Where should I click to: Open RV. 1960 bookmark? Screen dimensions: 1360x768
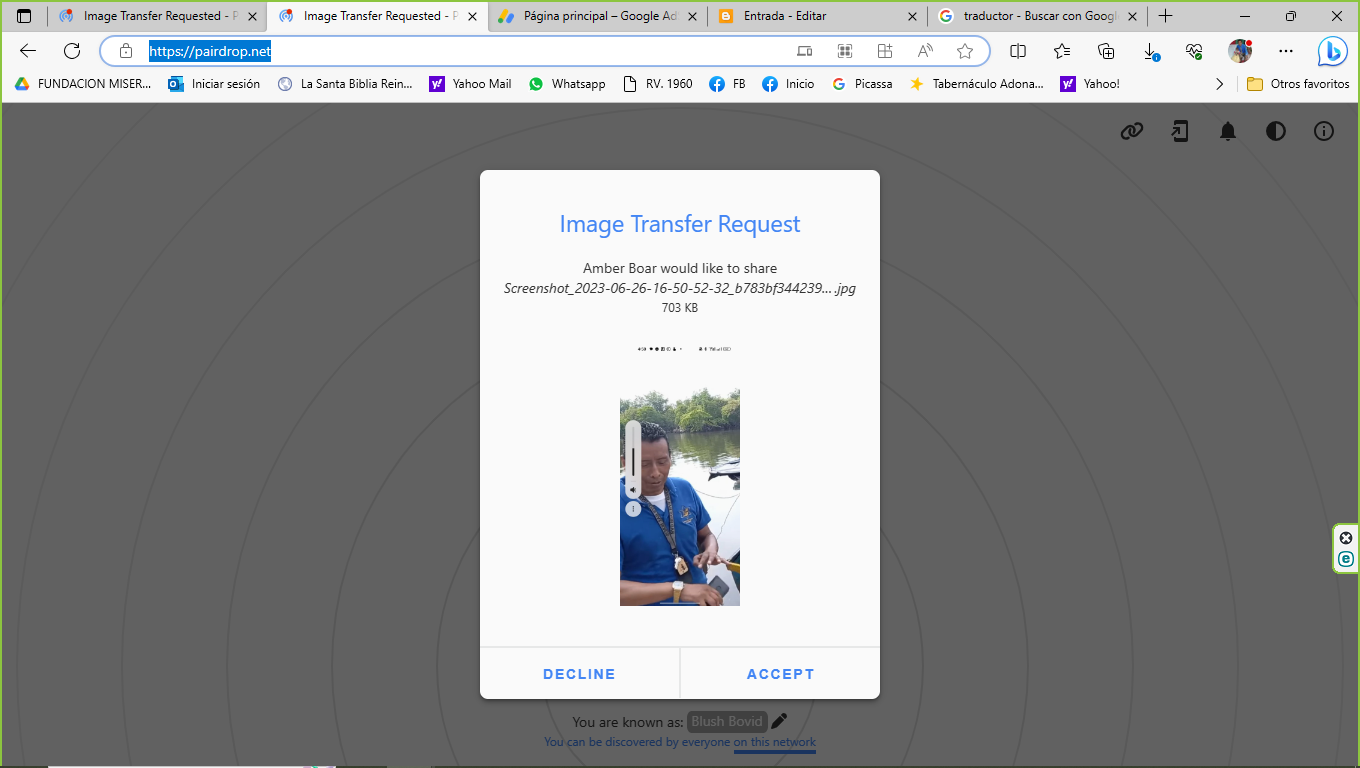pos(657,84)
